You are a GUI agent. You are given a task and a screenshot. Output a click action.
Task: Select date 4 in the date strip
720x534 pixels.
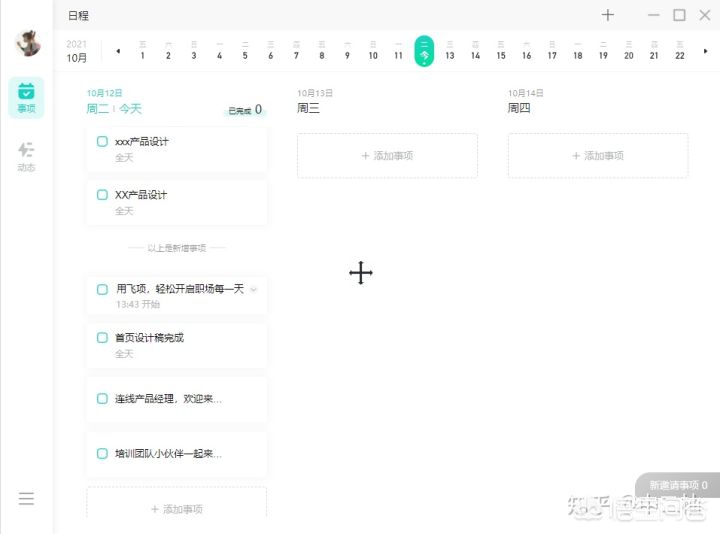coord(219,51)
